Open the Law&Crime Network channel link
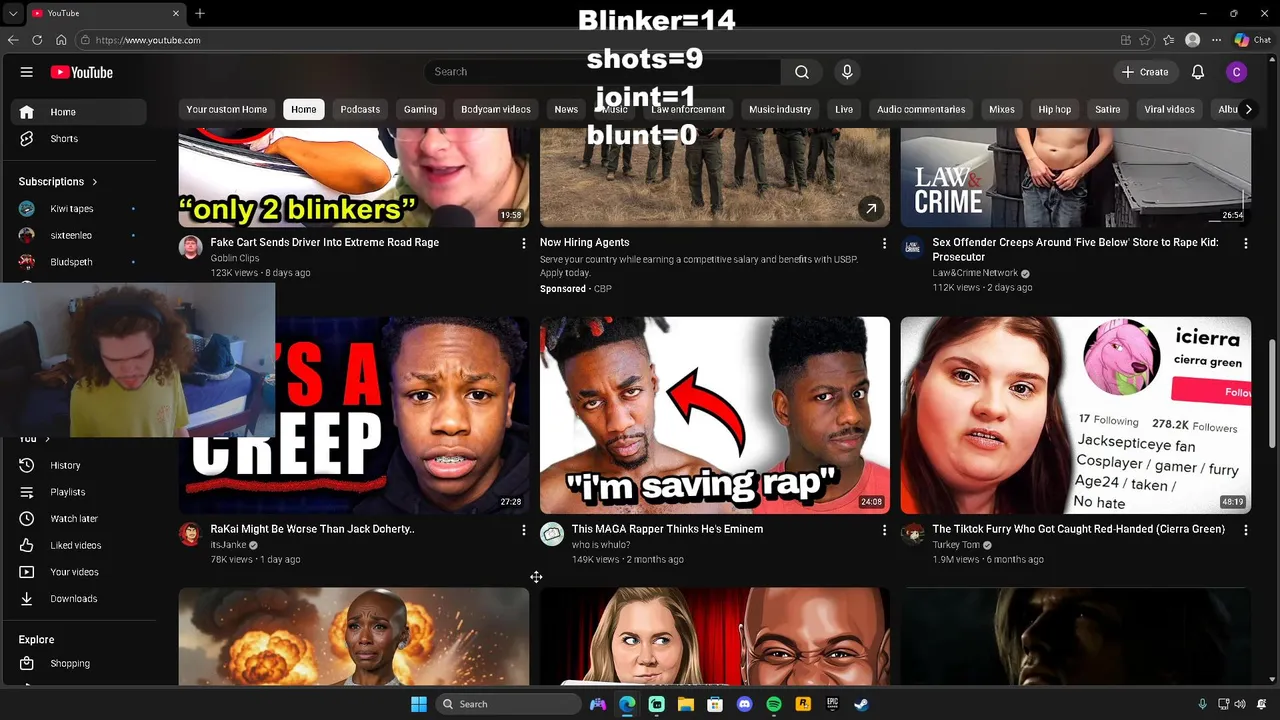 (x=975, y=273)
